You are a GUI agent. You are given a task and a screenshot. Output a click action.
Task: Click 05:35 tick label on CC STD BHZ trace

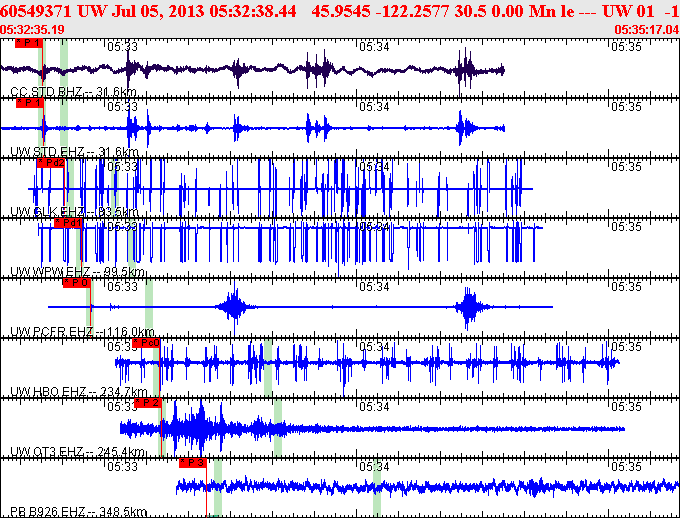(x=626, y=46)
